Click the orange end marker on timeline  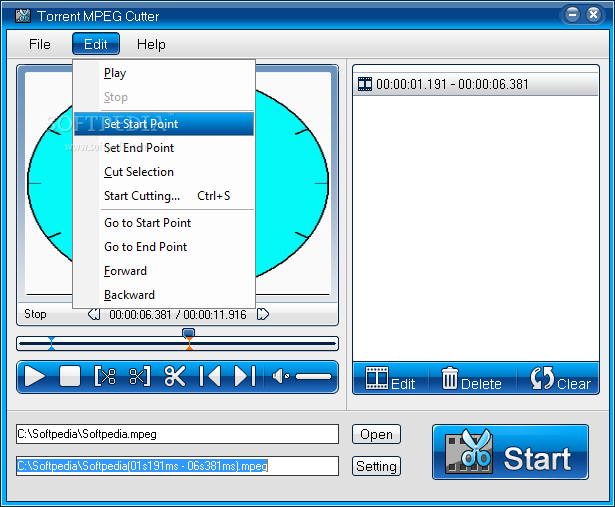tap(189, 344)
